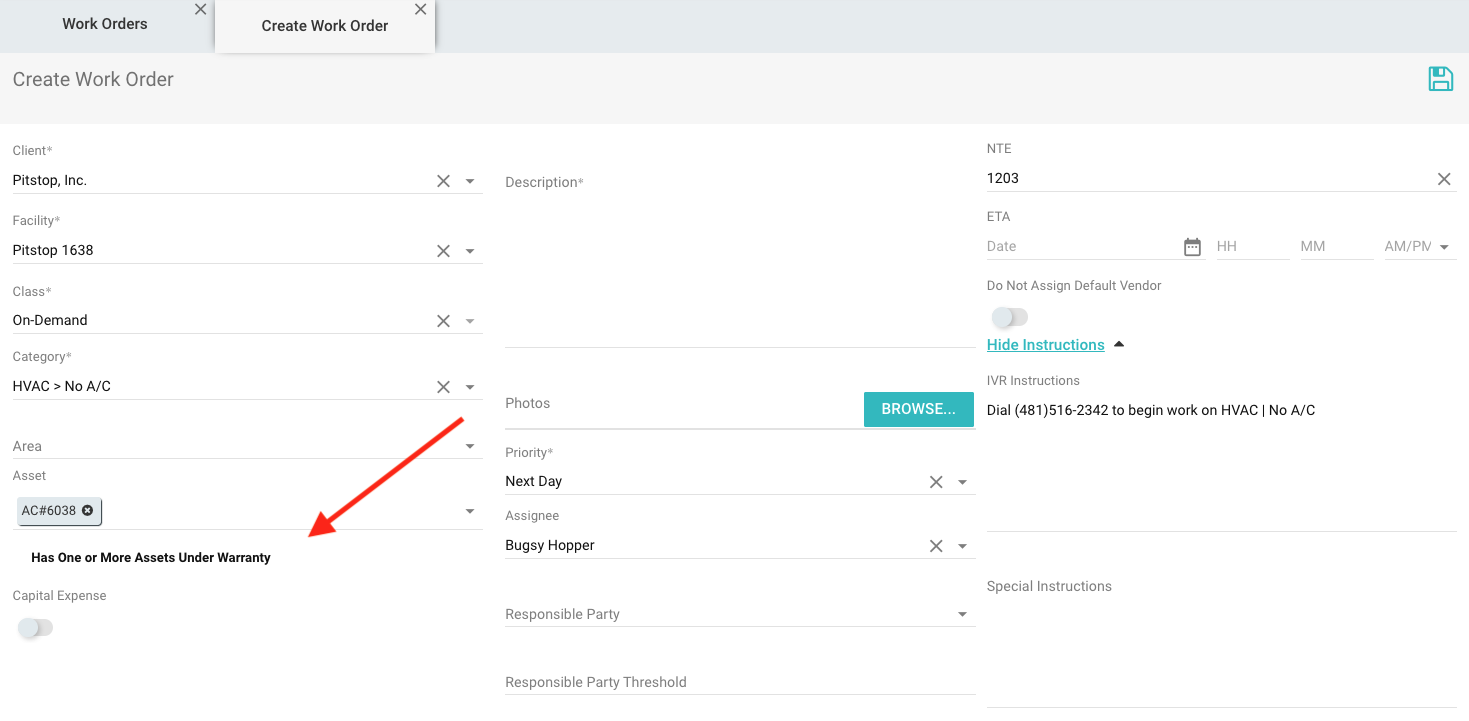Clear the NTE value 1203
This screenshot has height=721, width=1469.
[1444, 179]
